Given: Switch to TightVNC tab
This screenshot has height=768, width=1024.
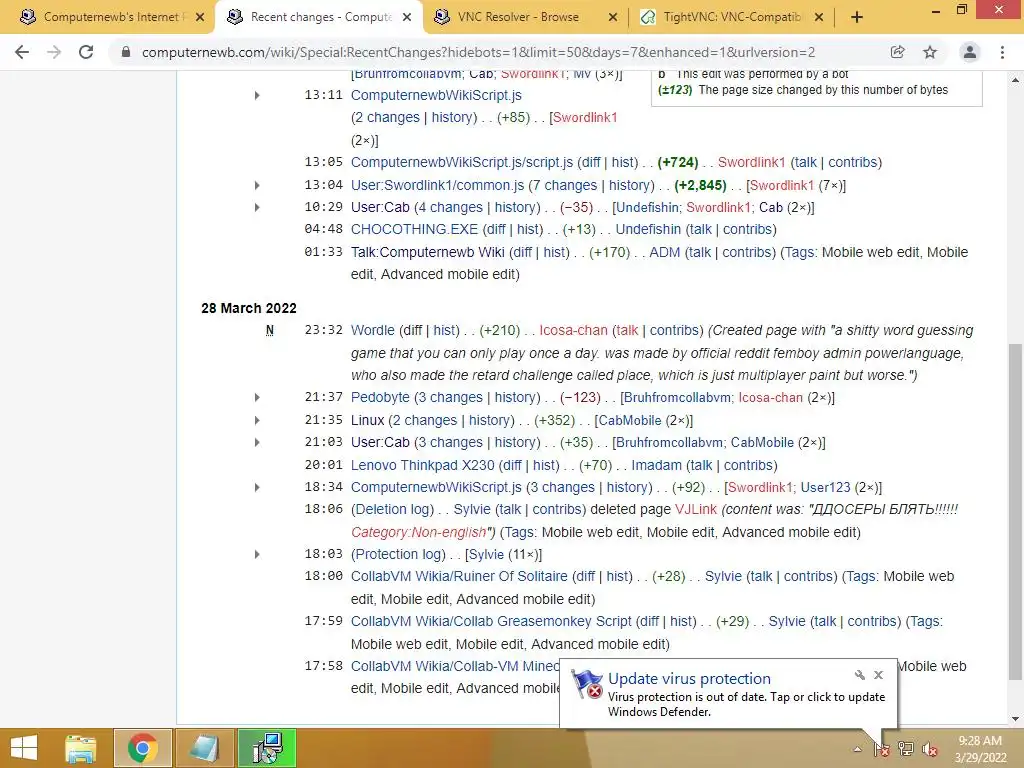Looking at the screenshot, I should pos(731,18).
